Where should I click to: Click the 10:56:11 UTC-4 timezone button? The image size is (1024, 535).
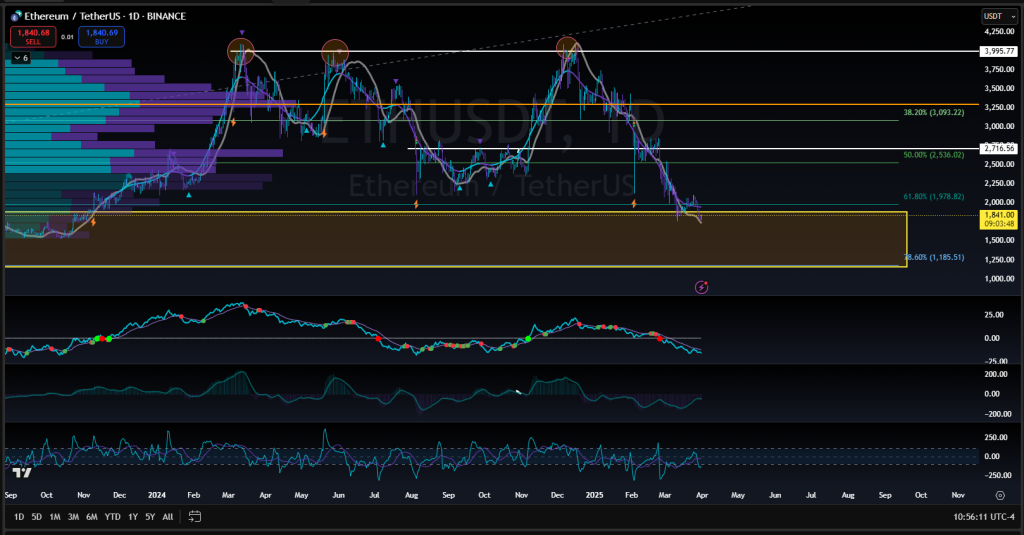(x=984, y=517)
